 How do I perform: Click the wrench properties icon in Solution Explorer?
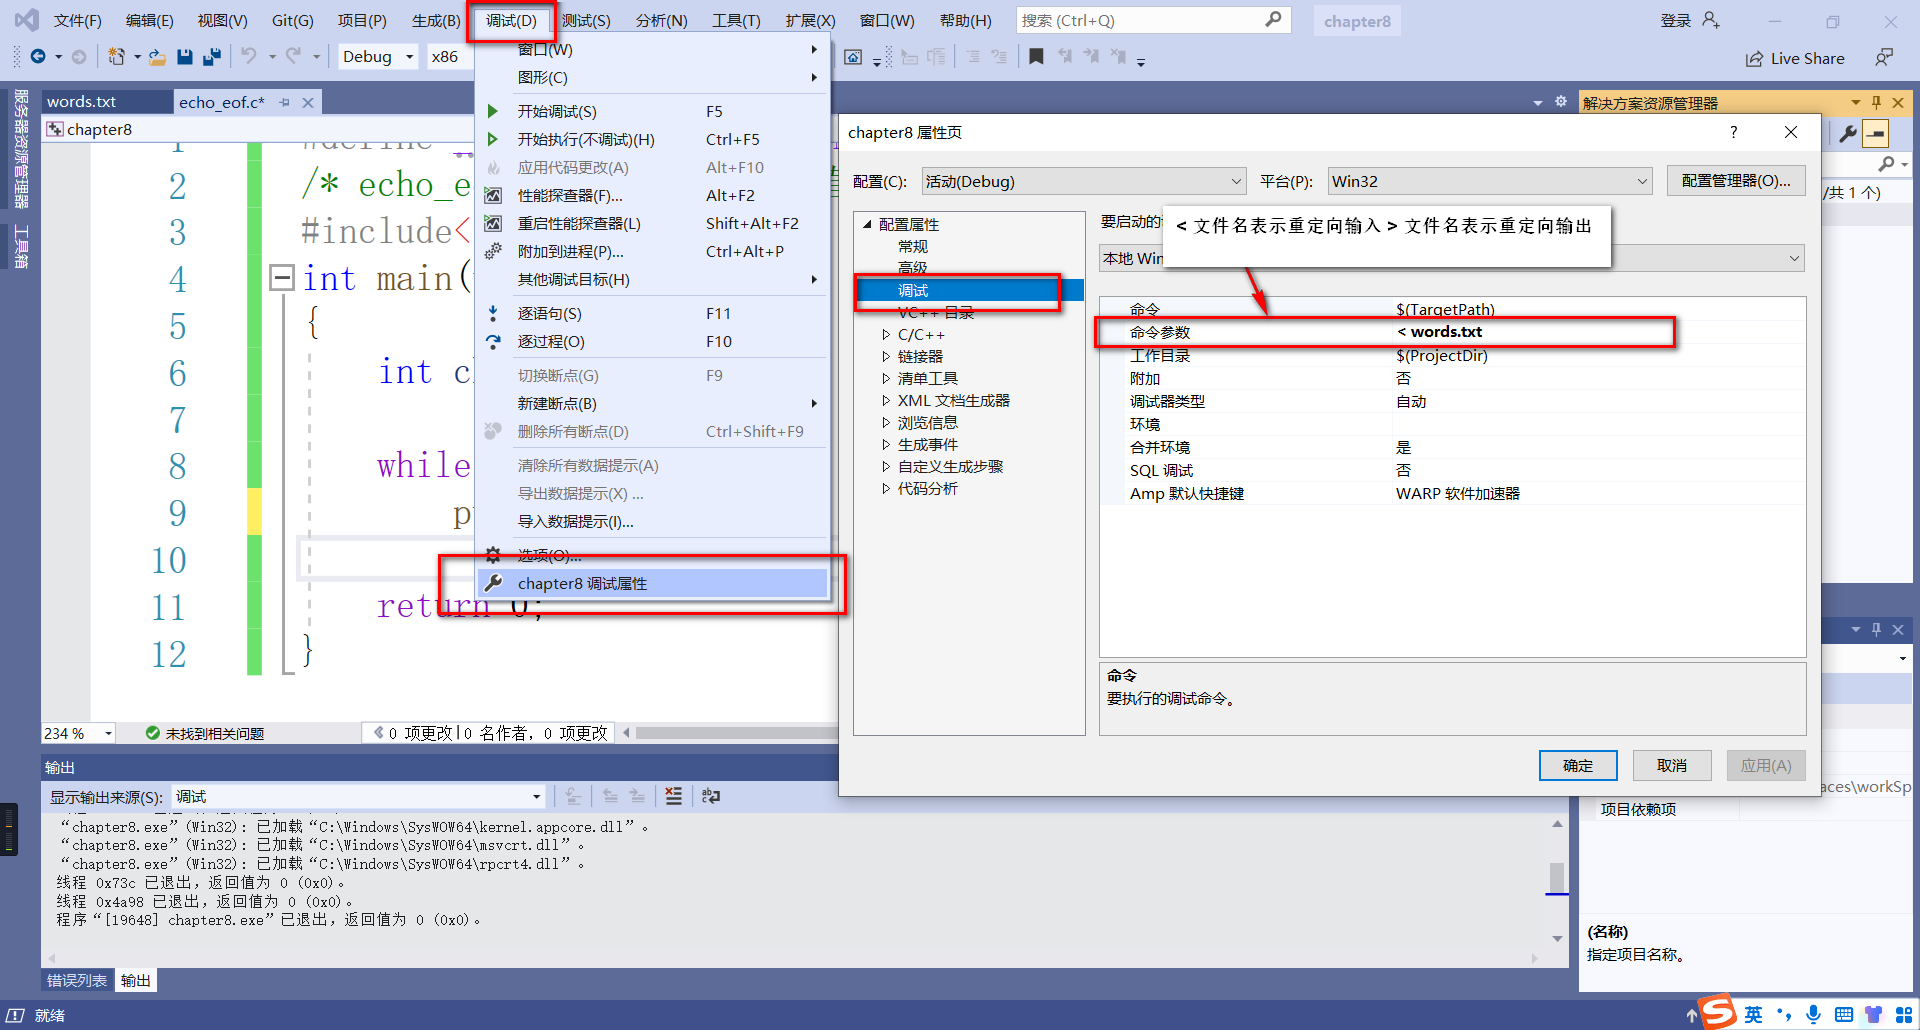point(1848,133)
